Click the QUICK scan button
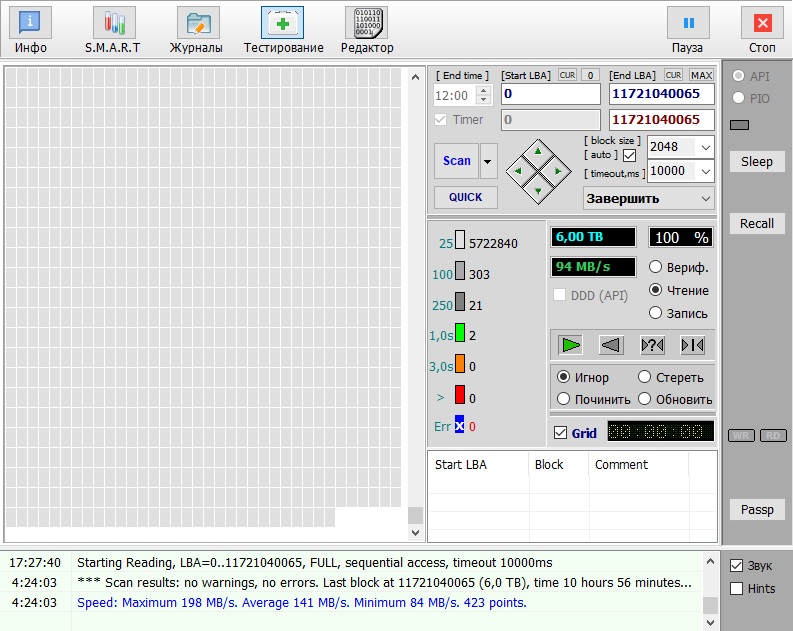The width and height of the screenshot is (793, 631). tap(466, 197)
